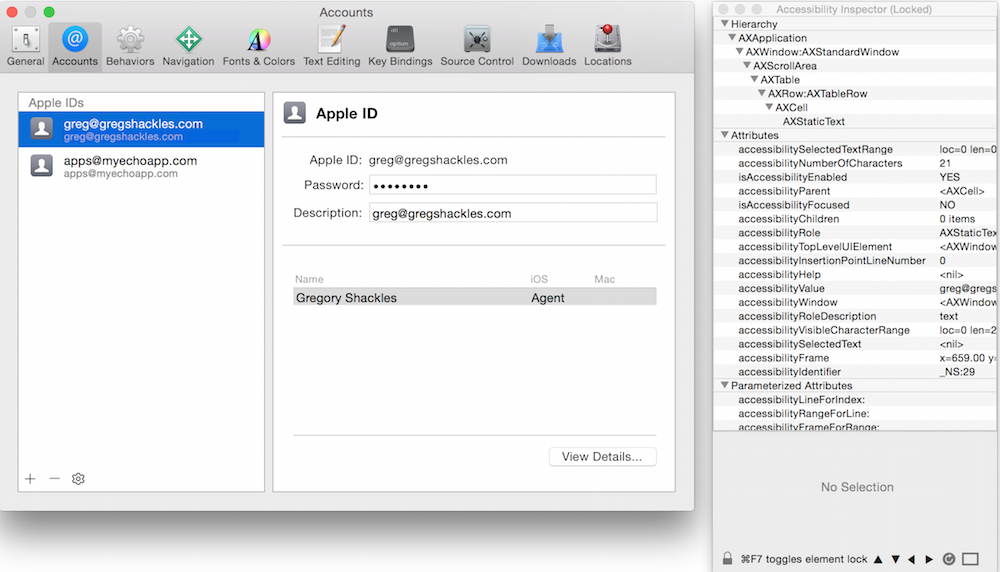Select the accessibilityIdentifier attribute row
Screen dimensions: 1000x572
(x=855, y=372)
